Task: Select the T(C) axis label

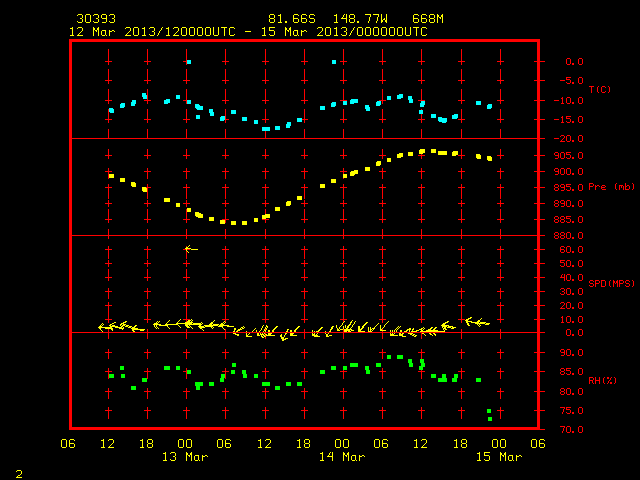Action: (x=600, y=89)
